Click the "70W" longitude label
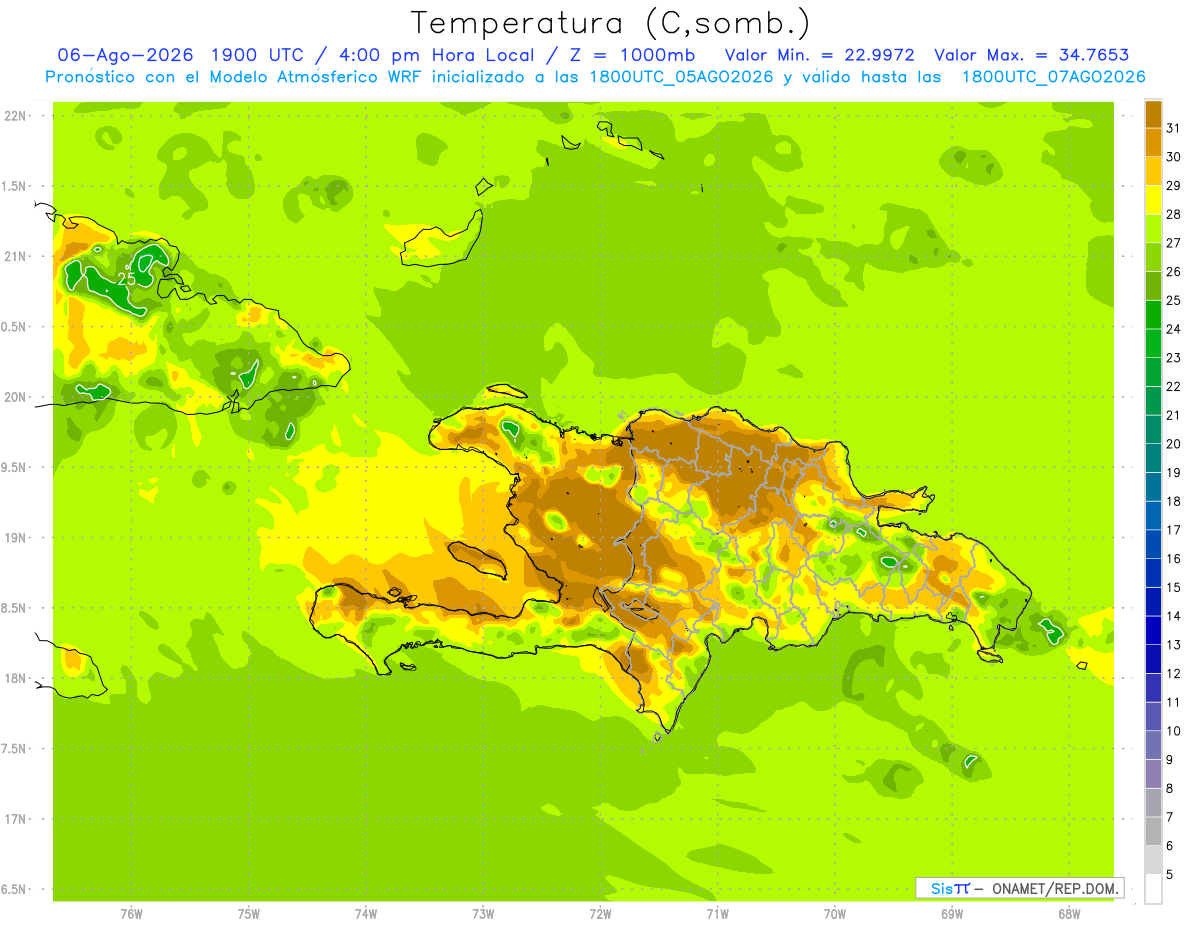Viewport: 1200px width, 927px height. [835, 913]
